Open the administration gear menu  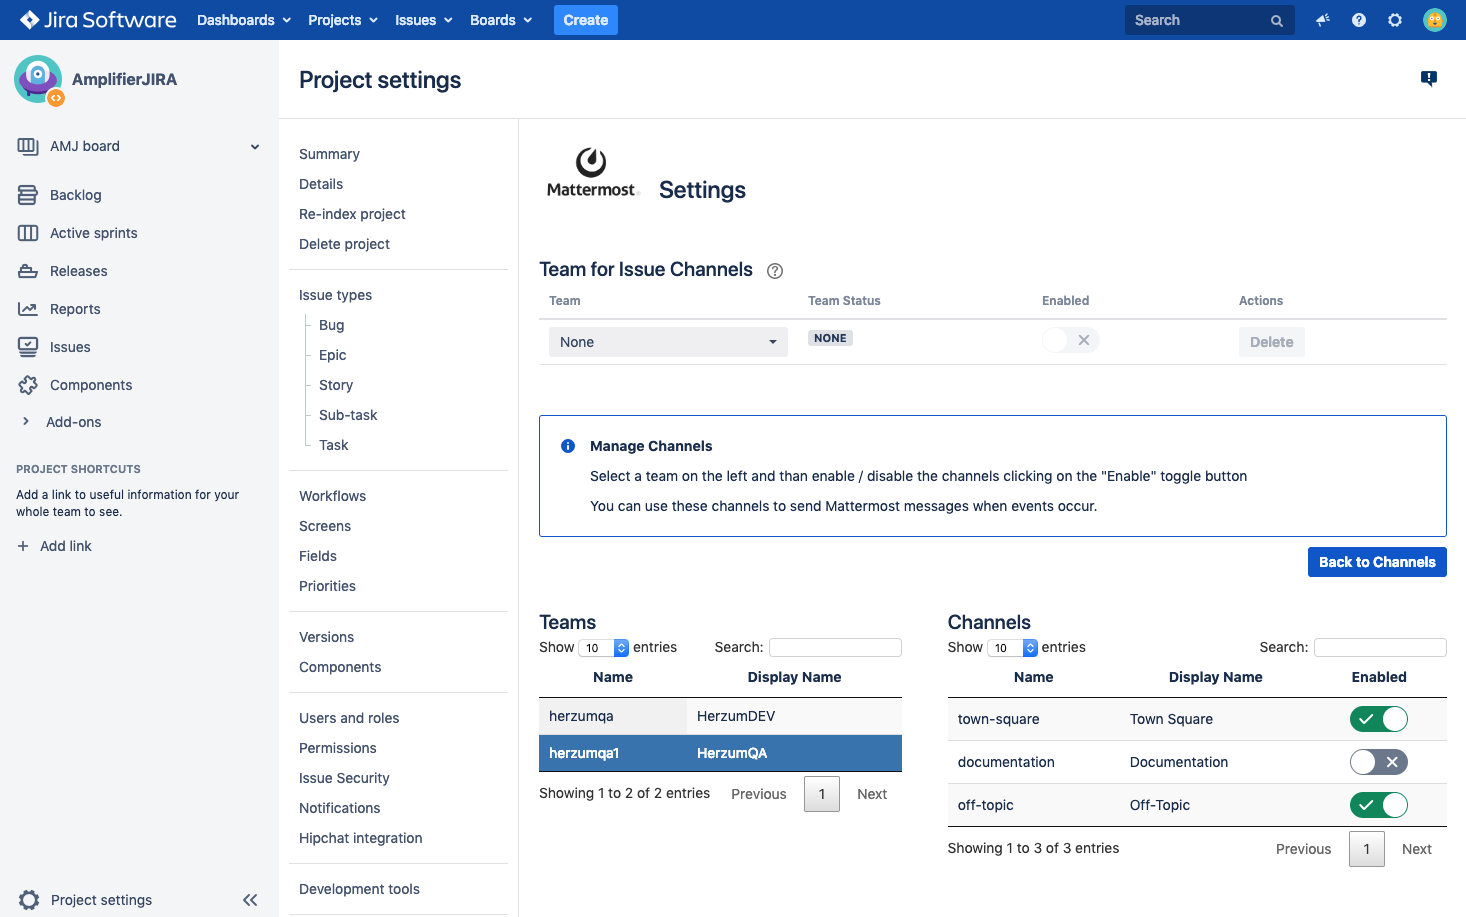pyautogui.click(x=1395, y=20)
